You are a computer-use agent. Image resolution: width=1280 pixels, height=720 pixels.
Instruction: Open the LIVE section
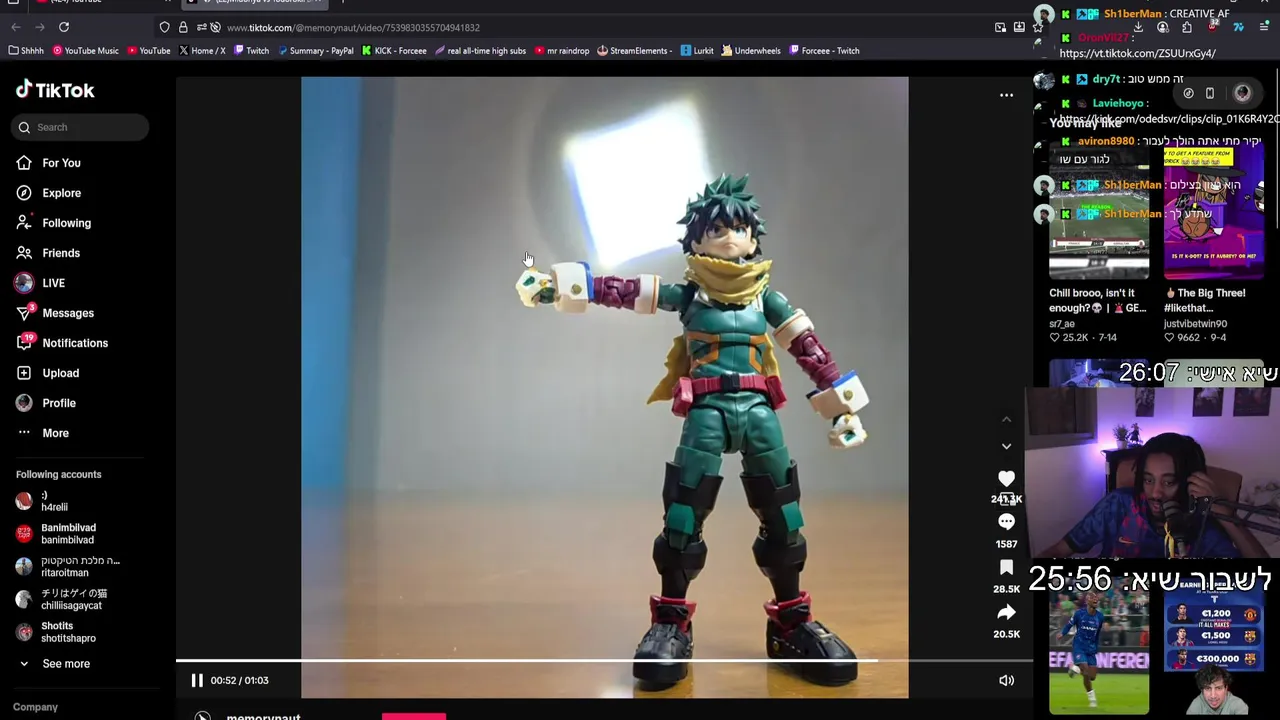tap(40, 283)
